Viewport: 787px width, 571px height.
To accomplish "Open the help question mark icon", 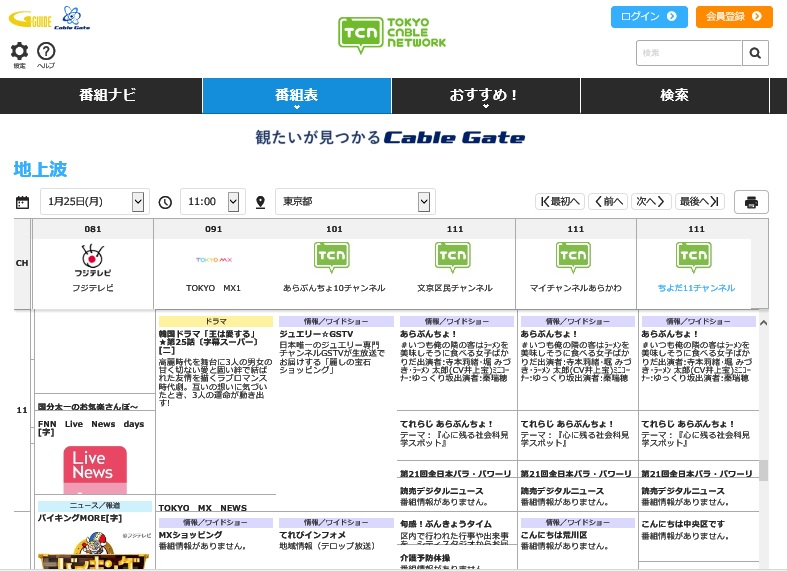I will (x=46, y=51).
